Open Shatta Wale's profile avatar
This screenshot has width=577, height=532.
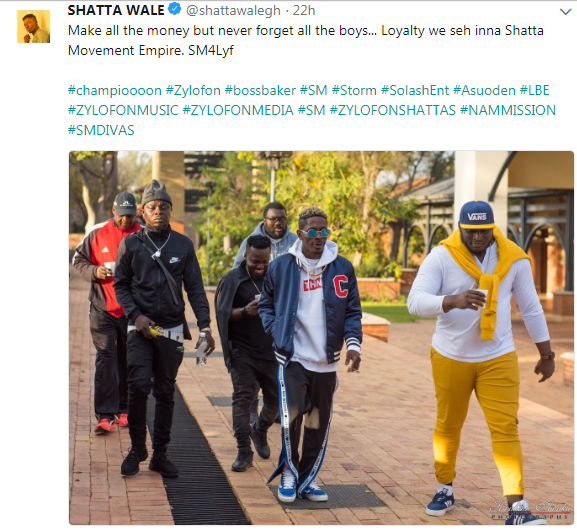(x=33, y=26)
